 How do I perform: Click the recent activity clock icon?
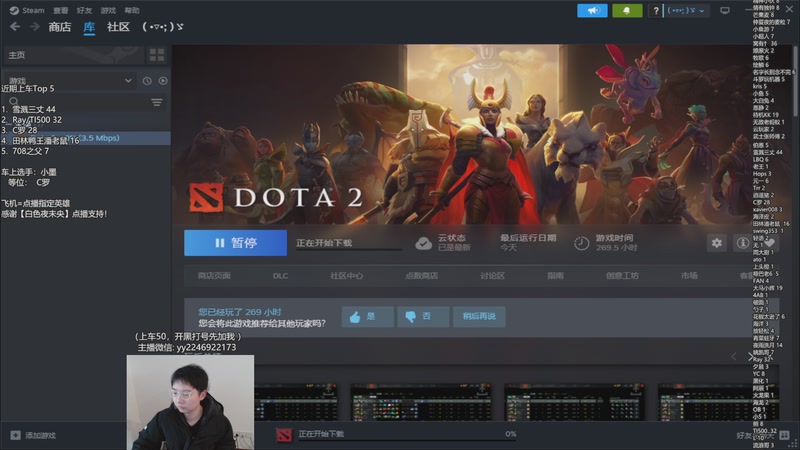pos(147,81)
